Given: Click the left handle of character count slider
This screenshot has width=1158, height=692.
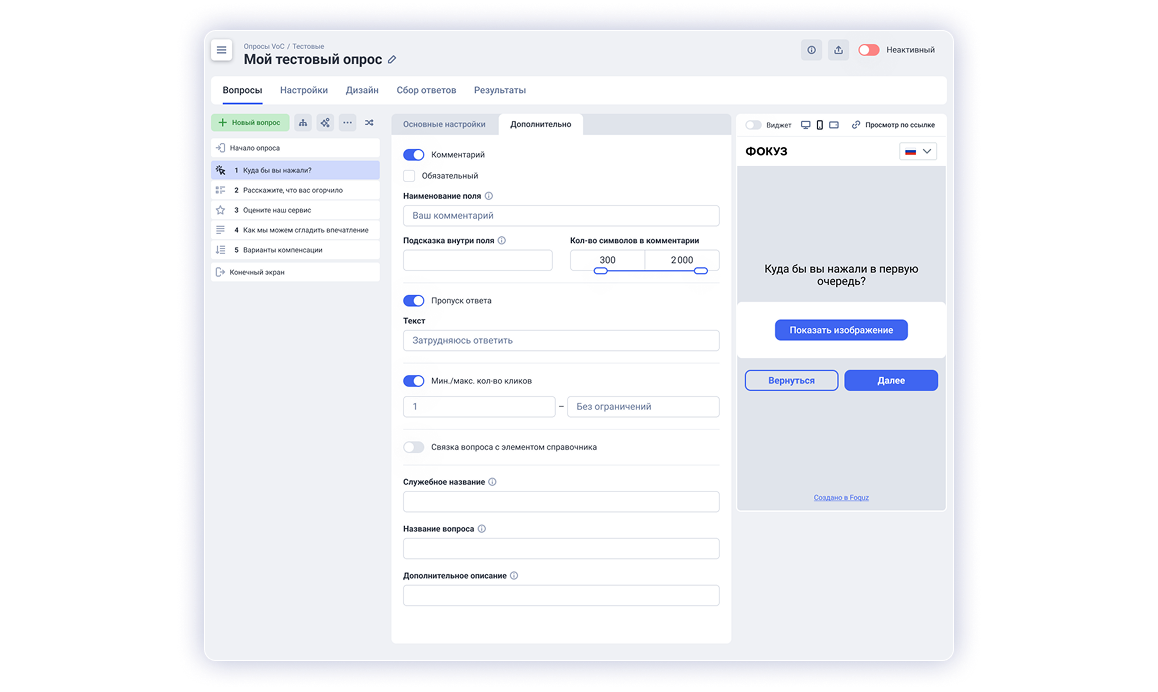Looking at the screenshot, I should 600,271.
